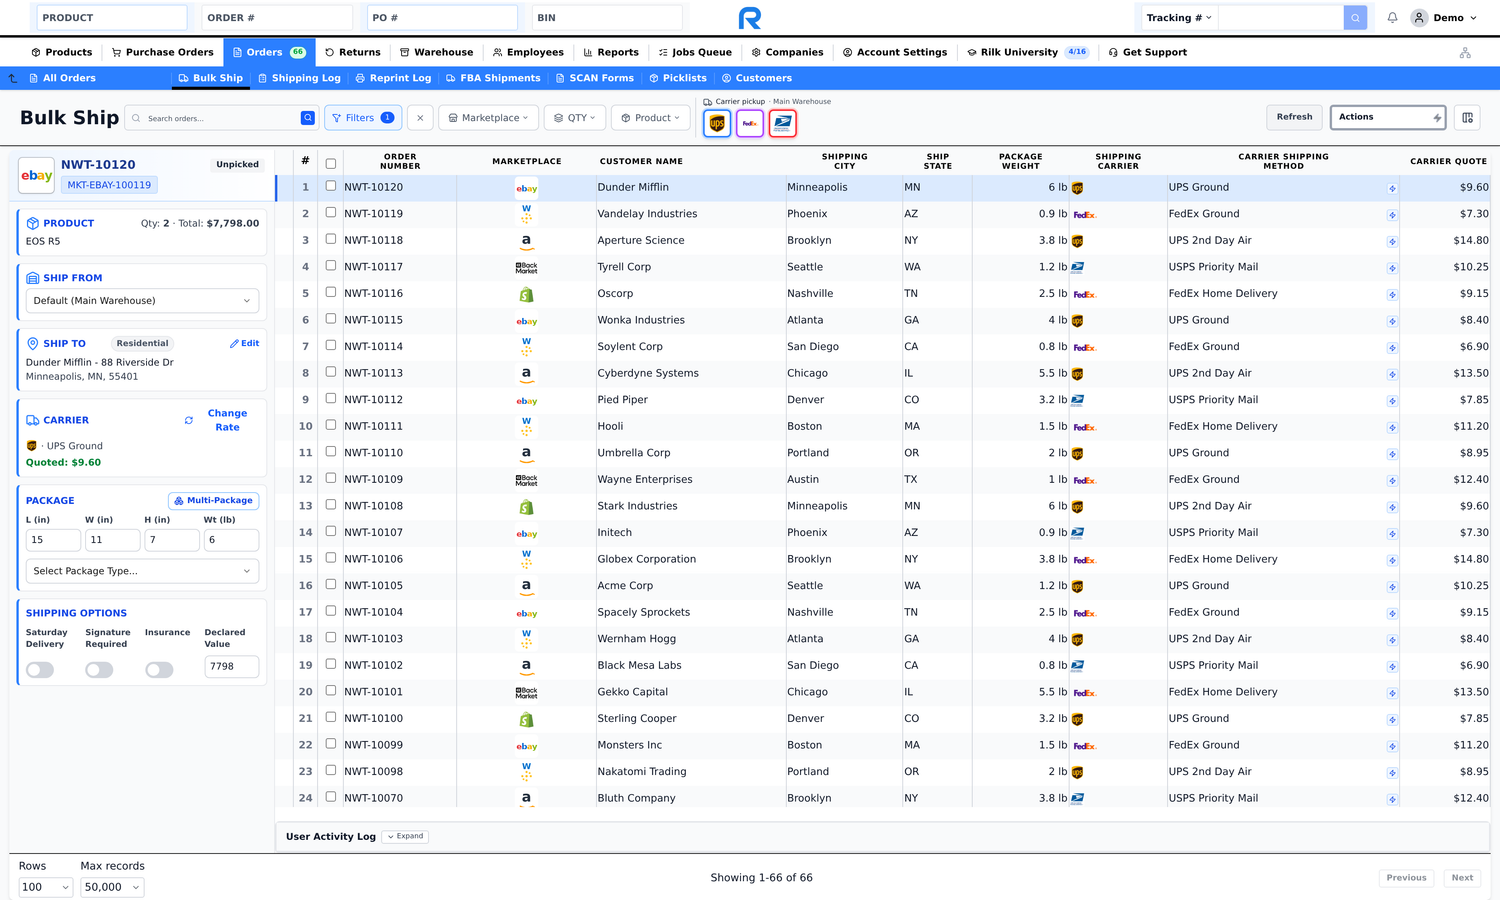Click the tracking search magnifier button

[1355, 17]
